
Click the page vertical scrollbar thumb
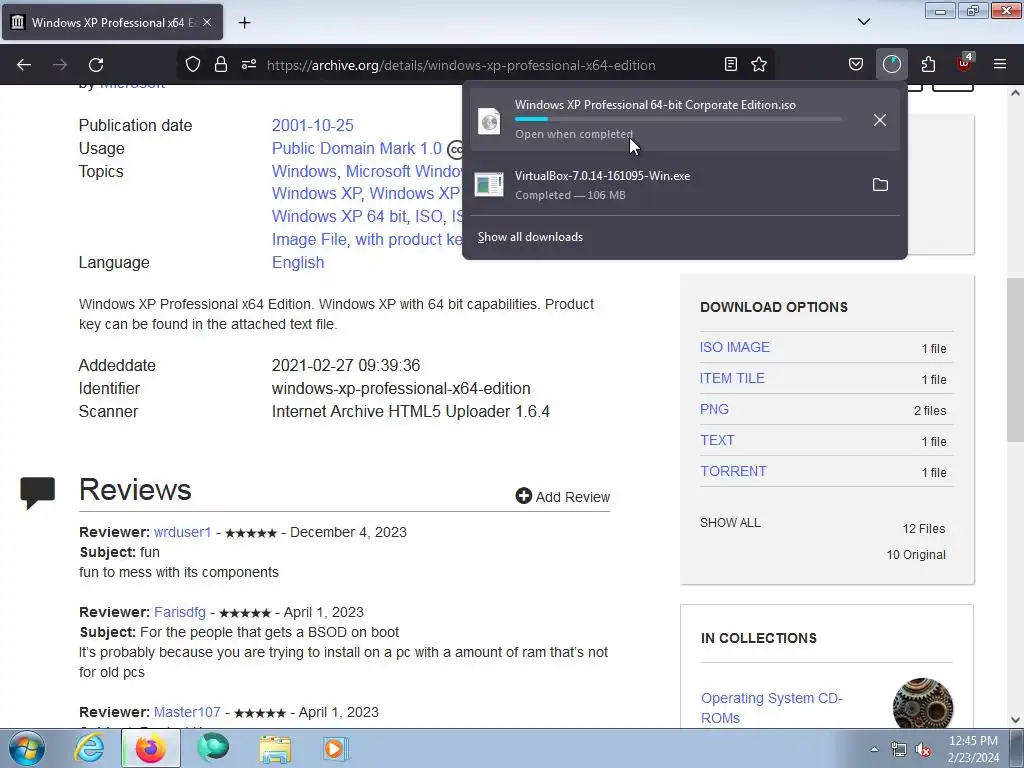(x=1015, y=360)
